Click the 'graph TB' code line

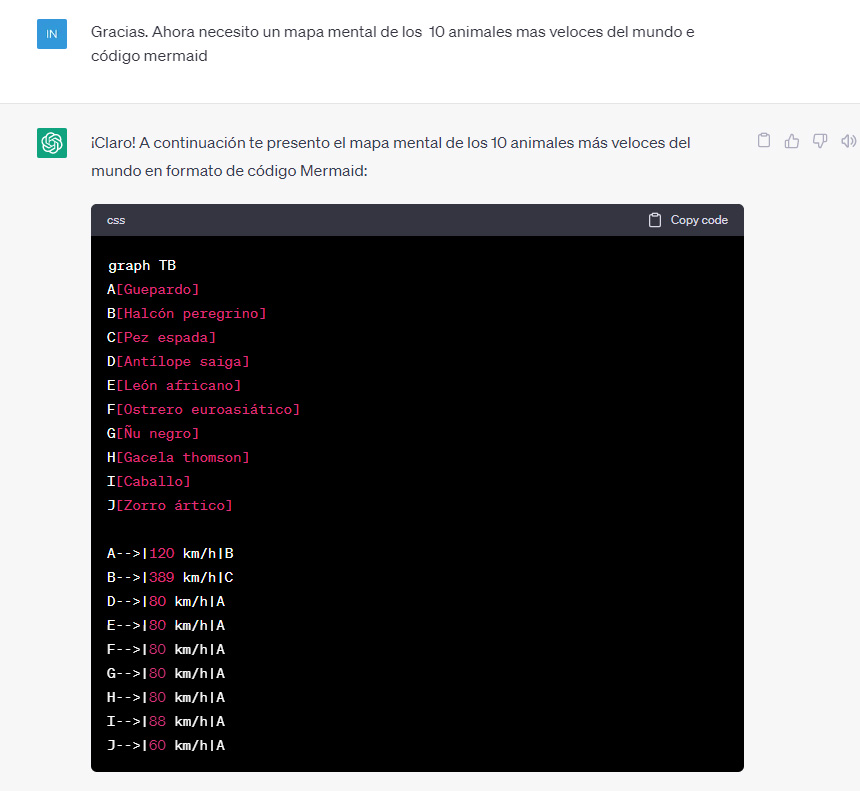[x=142, y=265]
